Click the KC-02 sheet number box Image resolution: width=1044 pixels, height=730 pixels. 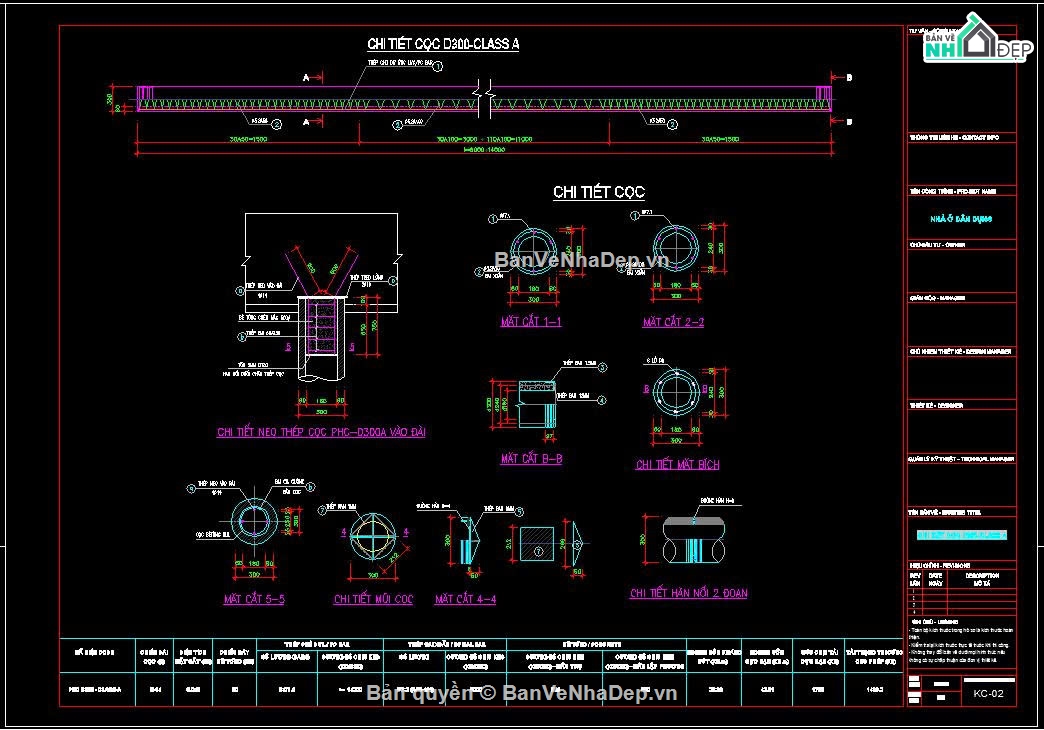tap(988, 693)
